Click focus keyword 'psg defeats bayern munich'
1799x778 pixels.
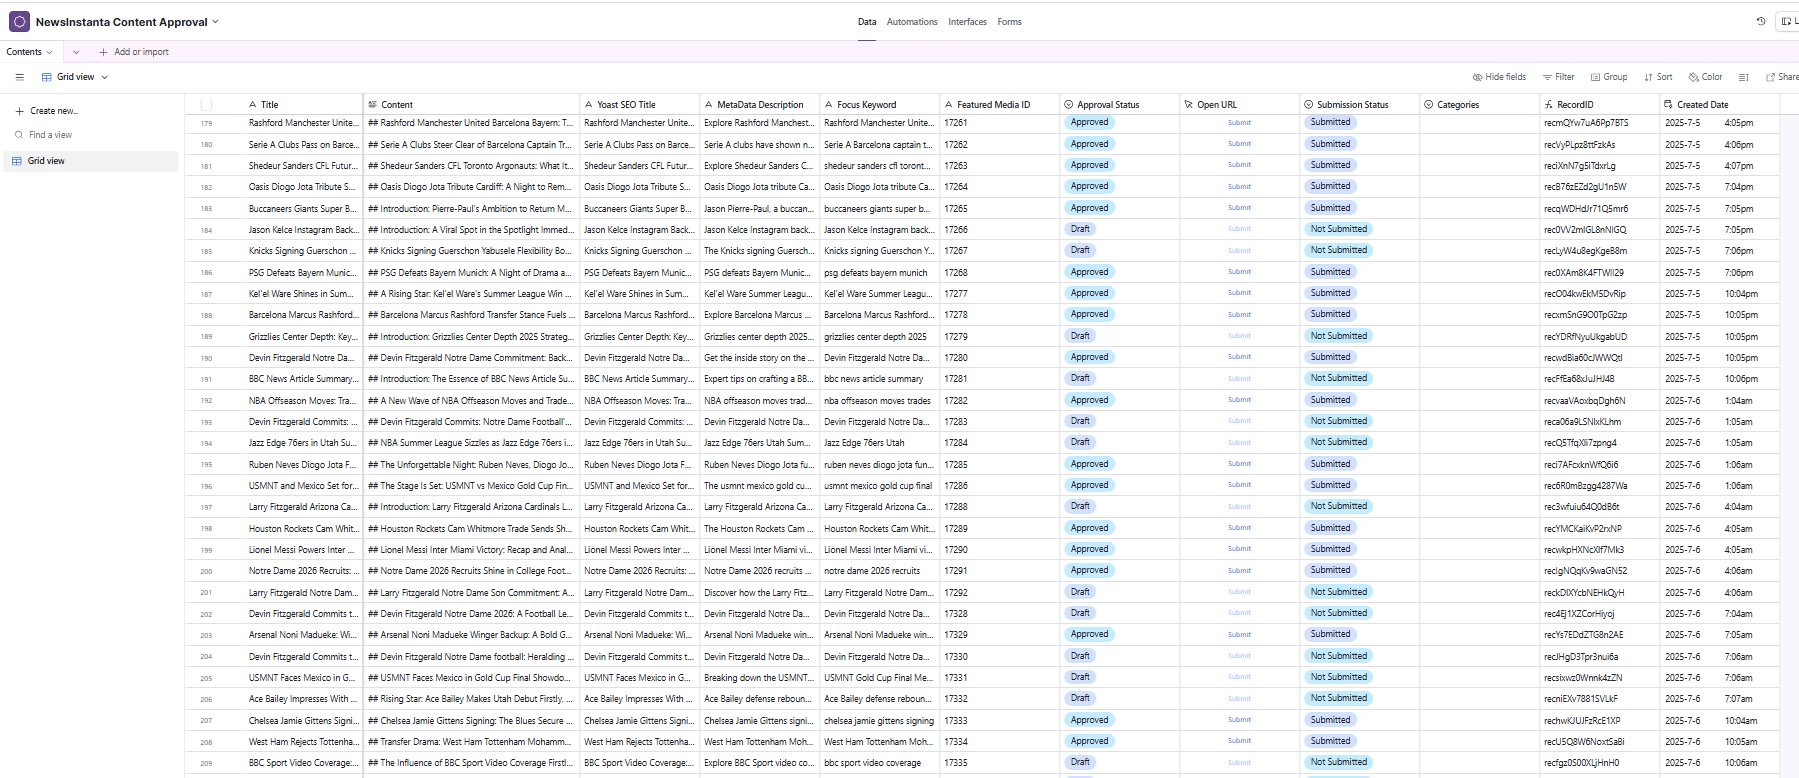[880, 272]
